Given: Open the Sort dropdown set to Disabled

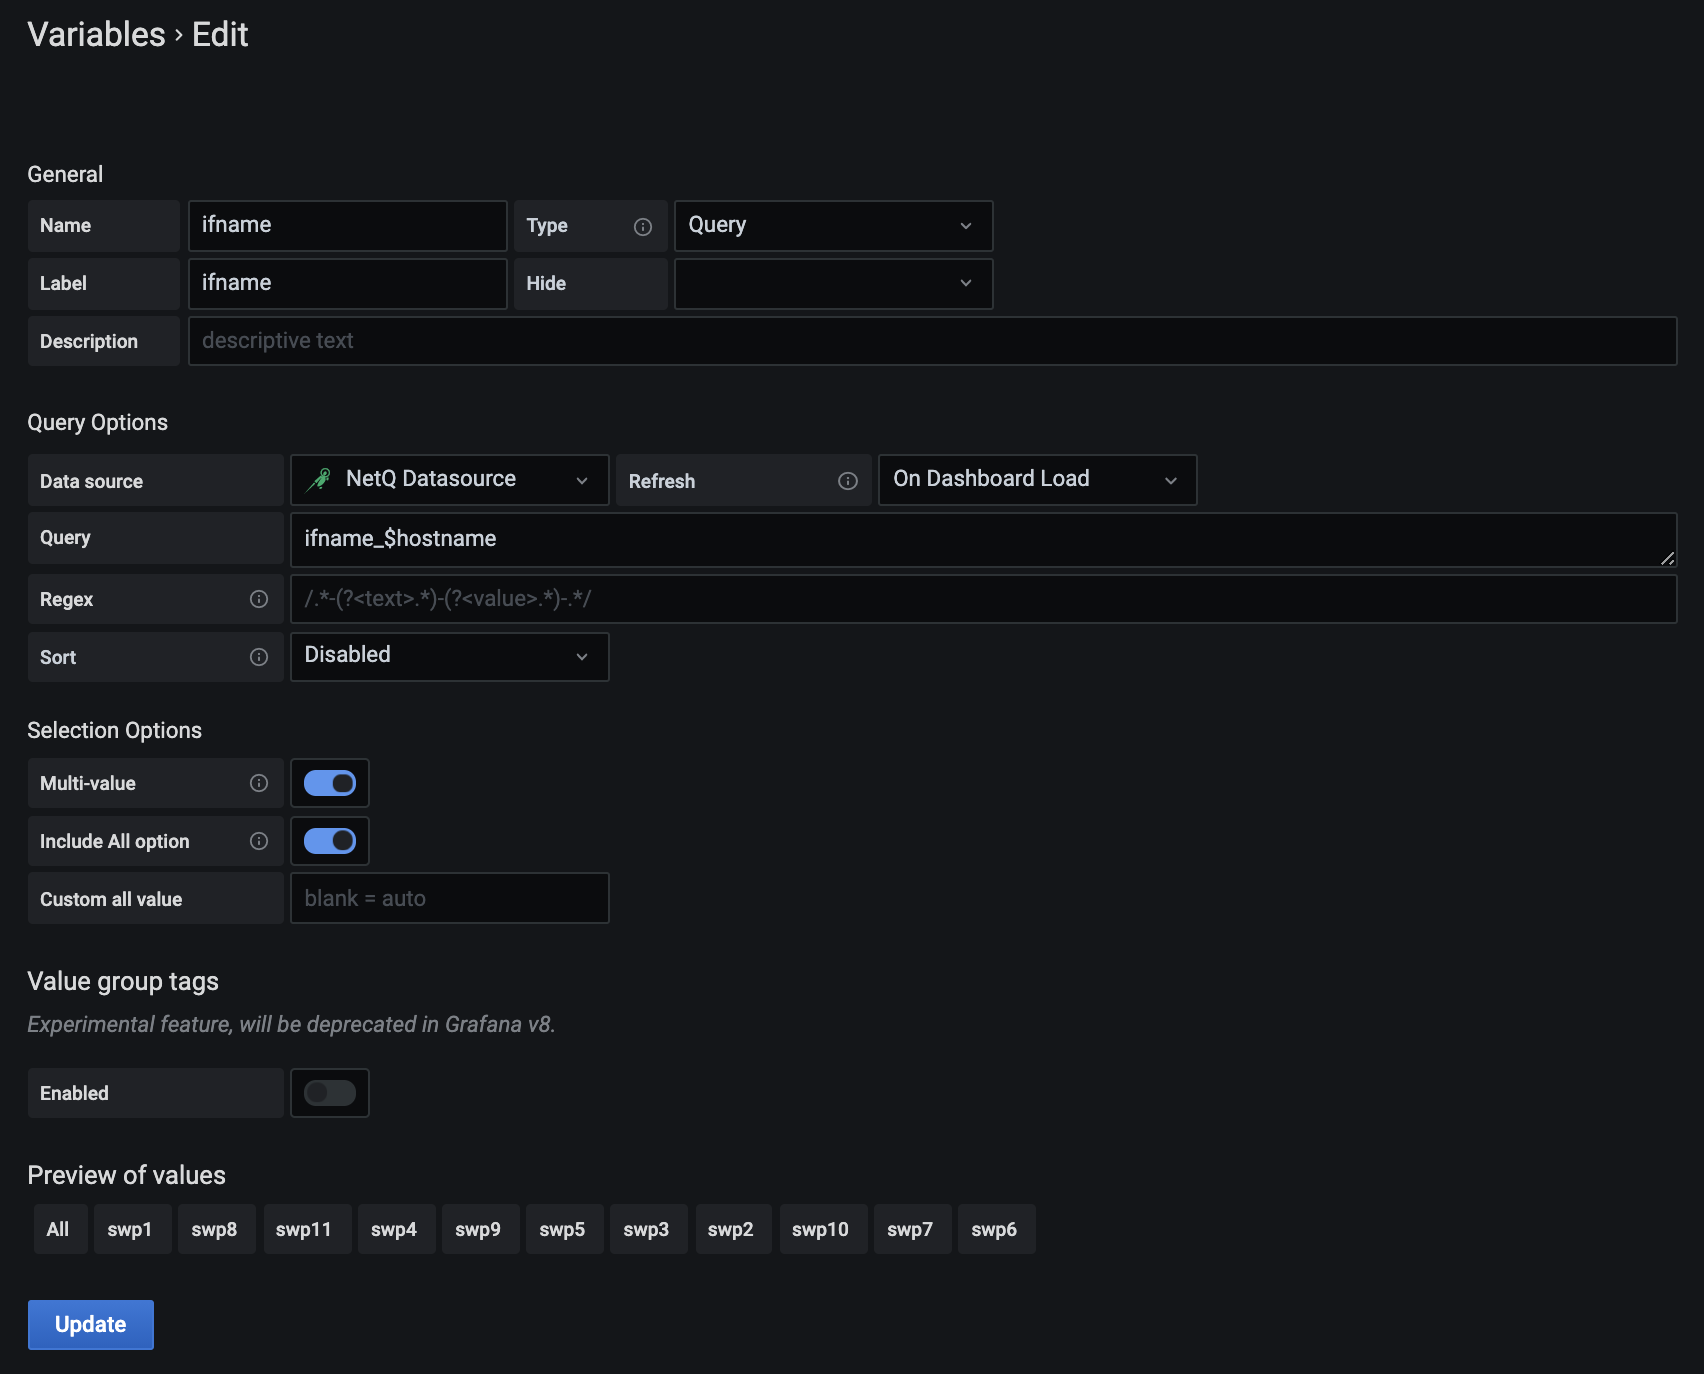Looking at the screenshot, I should click(x=449, y=656).
